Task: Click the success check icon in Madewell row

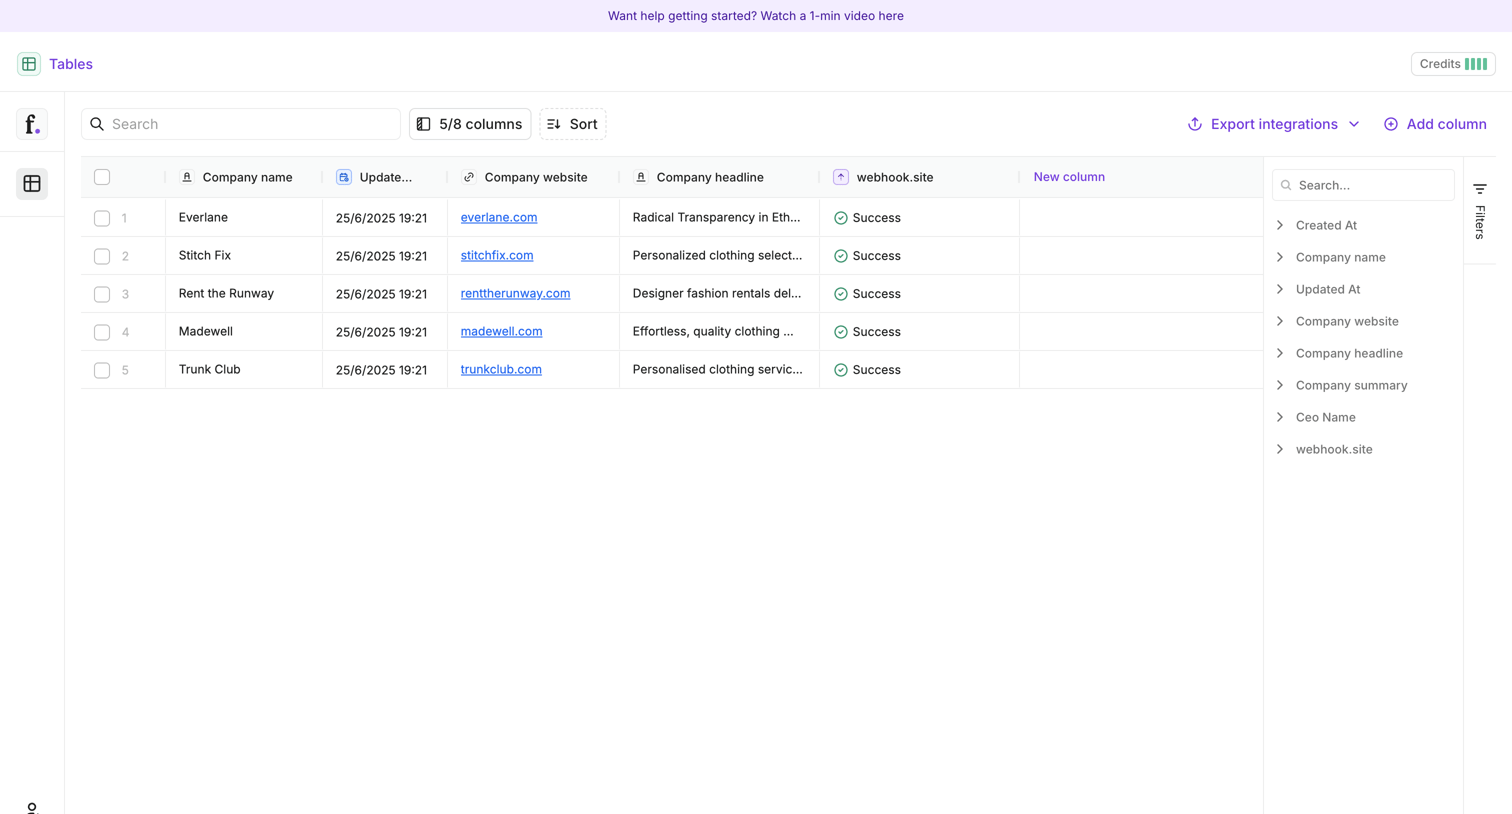Action: [840, 332]
